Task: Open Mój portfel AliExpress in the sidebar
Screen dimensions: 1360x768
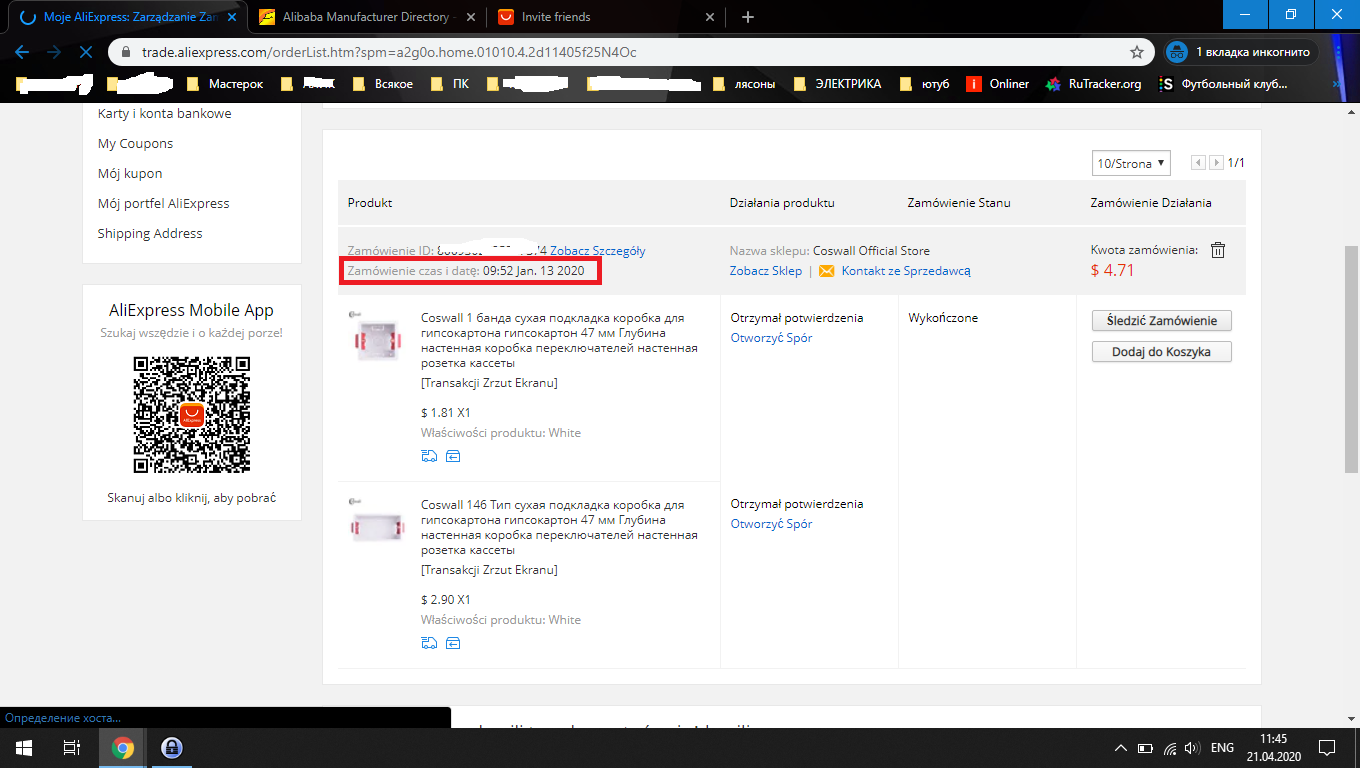Action: pos(163,204)
